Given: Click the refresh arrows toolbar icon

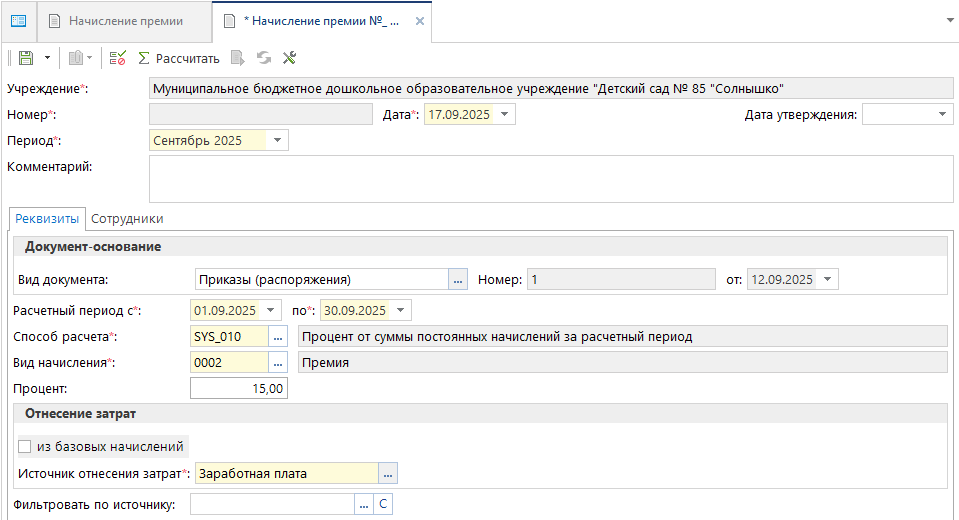Looking at the screenshot, I should point(264,59).
